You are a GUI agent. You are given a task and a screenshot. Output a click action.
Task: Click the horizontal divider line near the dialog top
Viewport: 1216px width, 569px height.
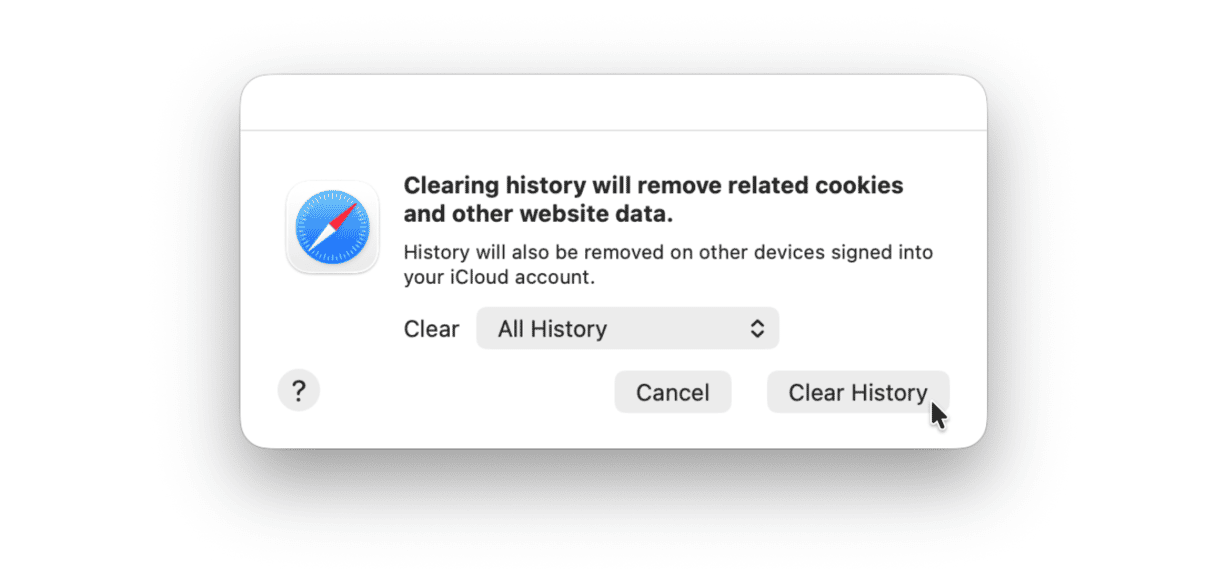click(613, 130)
